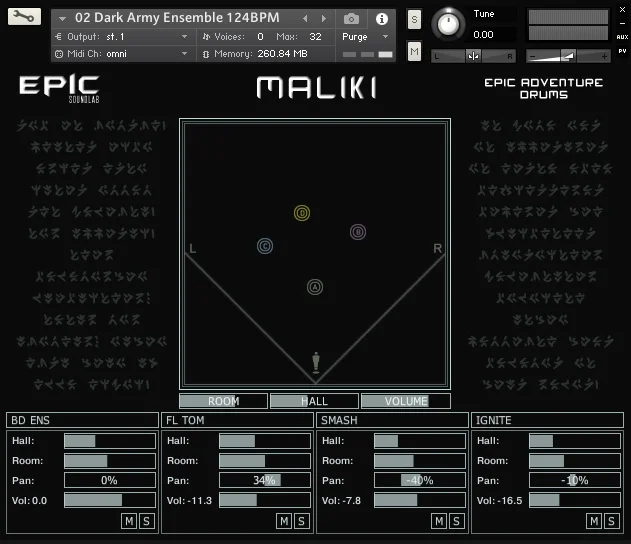Click the FL TOM channel header
Screen dimensions: 631x544
click(237, 420)
